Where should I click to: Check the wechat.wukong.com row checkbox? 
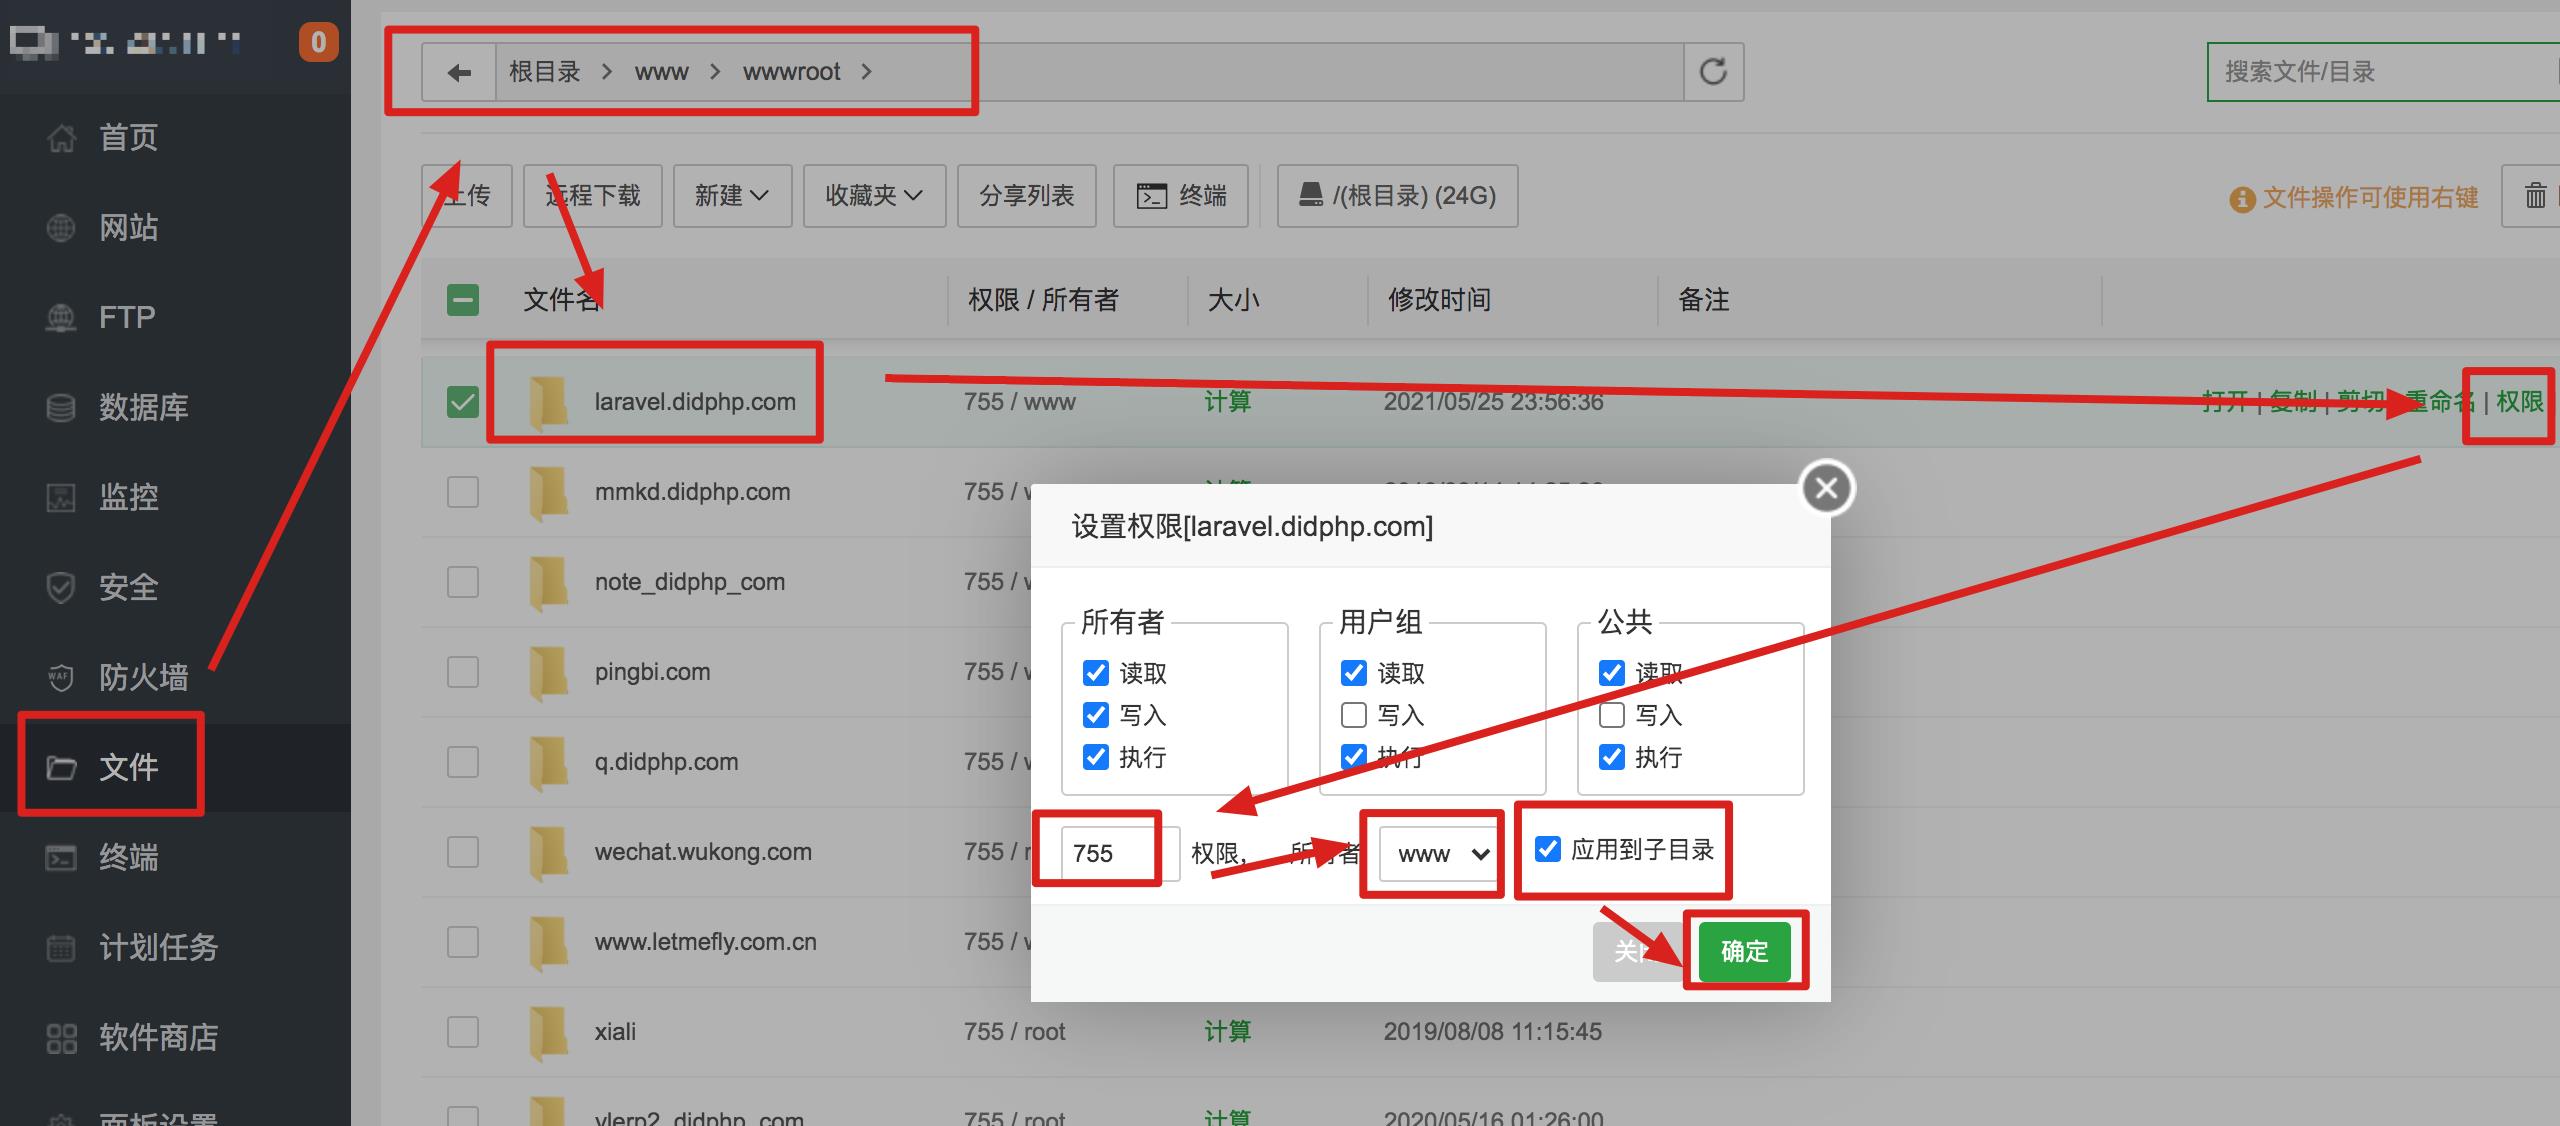(463, 852)
